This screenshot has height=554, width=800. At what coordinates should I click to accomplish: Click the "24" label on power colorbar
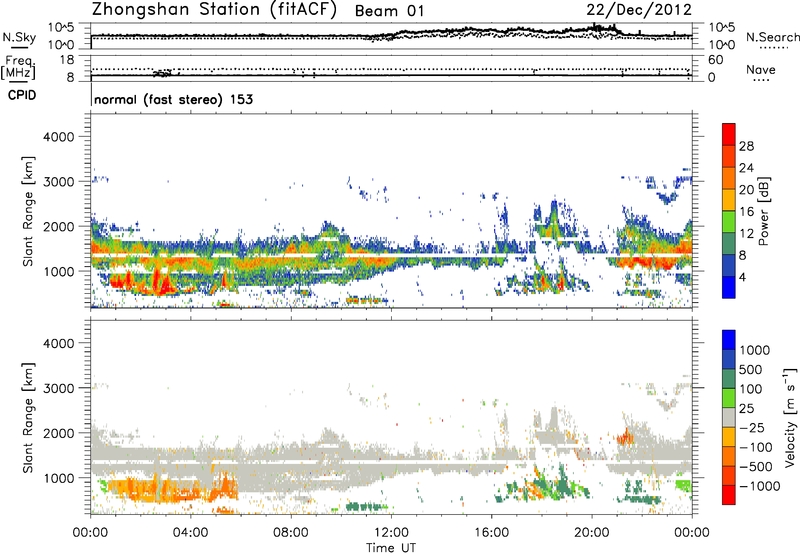click(x=746, y=168)
